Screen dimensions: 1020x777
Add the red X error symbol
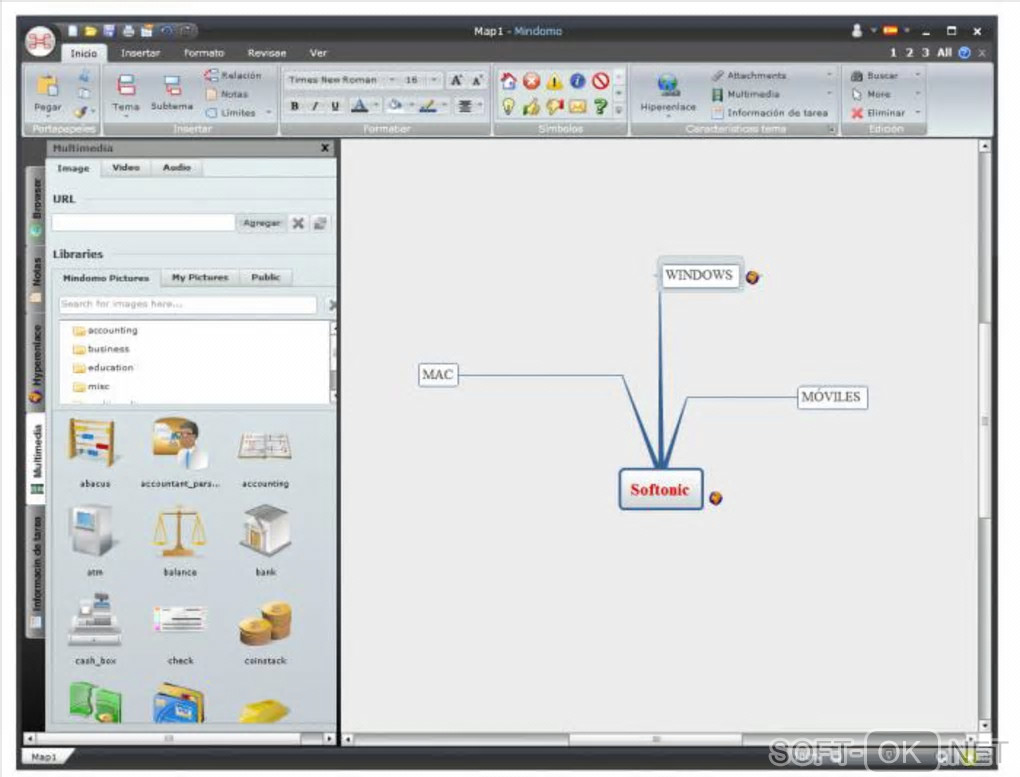click(531, 81)
